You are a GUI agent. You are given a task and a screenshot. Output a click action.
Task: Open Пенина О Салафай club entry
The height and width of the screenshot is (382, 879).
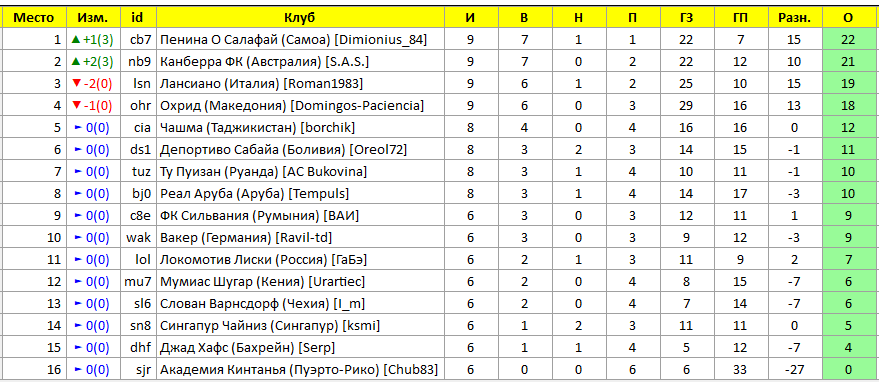pyautogui.click(x=294, y=40)
